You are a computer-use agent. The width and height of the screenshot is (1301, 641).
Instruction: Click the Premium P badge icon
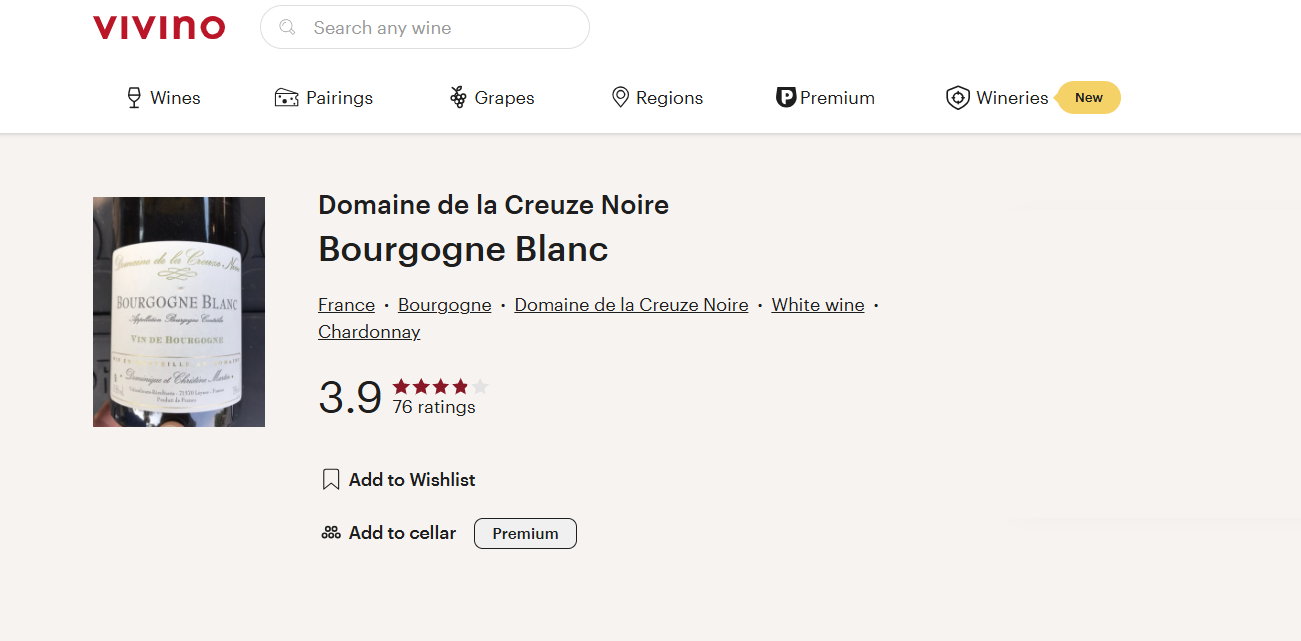click(785, 98)
